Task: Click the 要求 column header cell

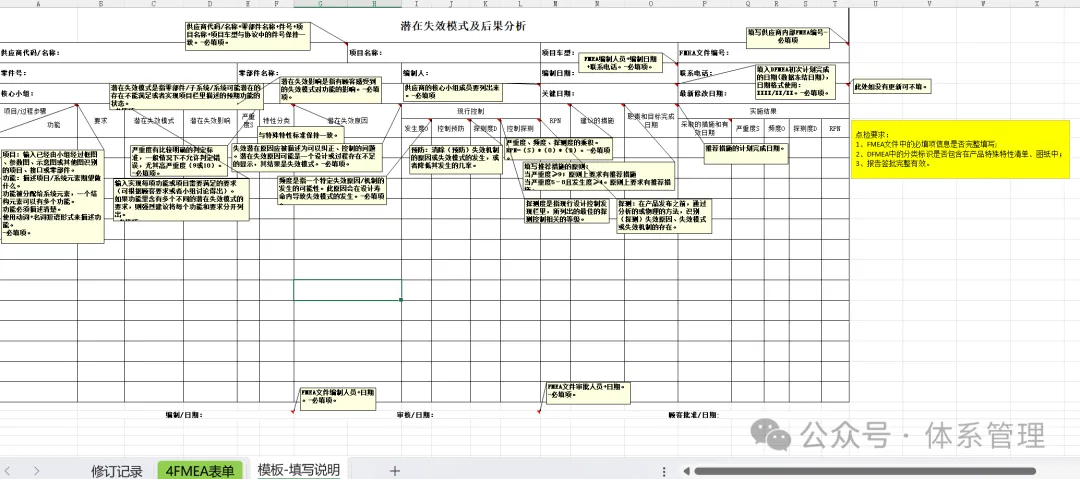Action: pyautogui.click(x=101, y=120)
